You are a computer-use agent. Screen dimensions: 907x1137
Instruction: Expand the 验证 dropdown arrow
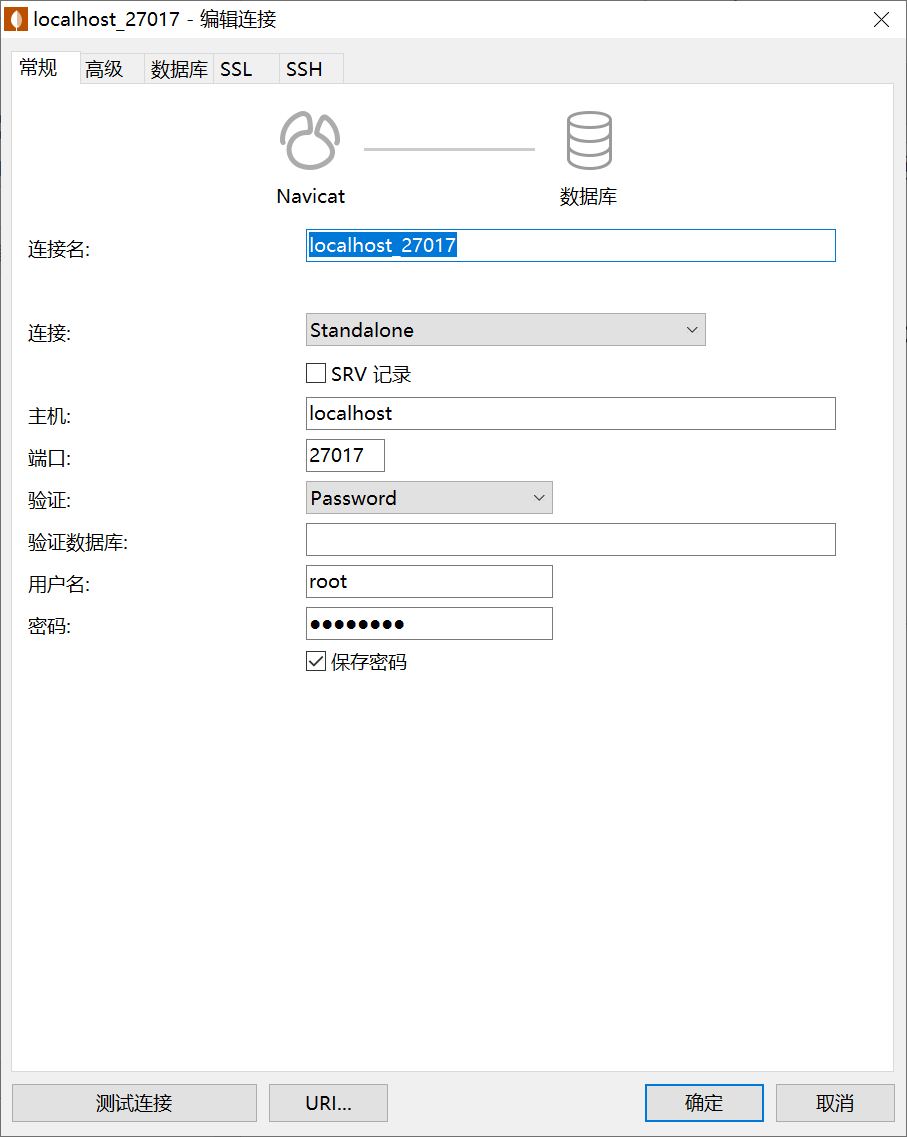pos(539,497)
